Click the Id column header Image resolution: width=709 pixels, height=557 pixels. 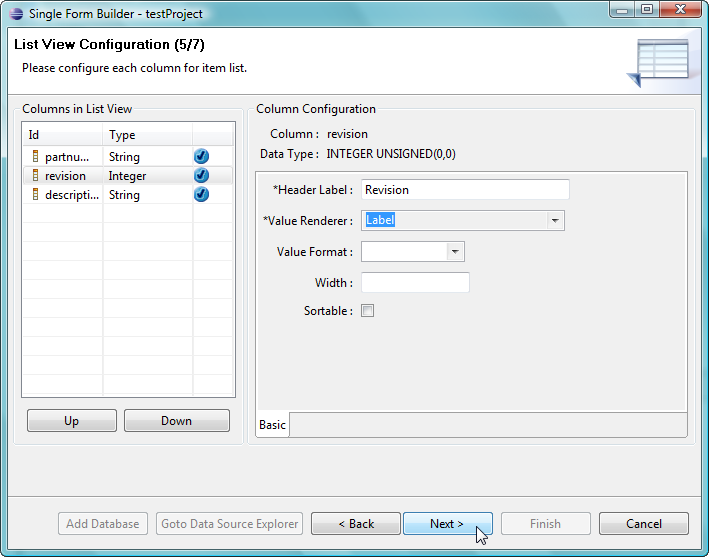34,135
